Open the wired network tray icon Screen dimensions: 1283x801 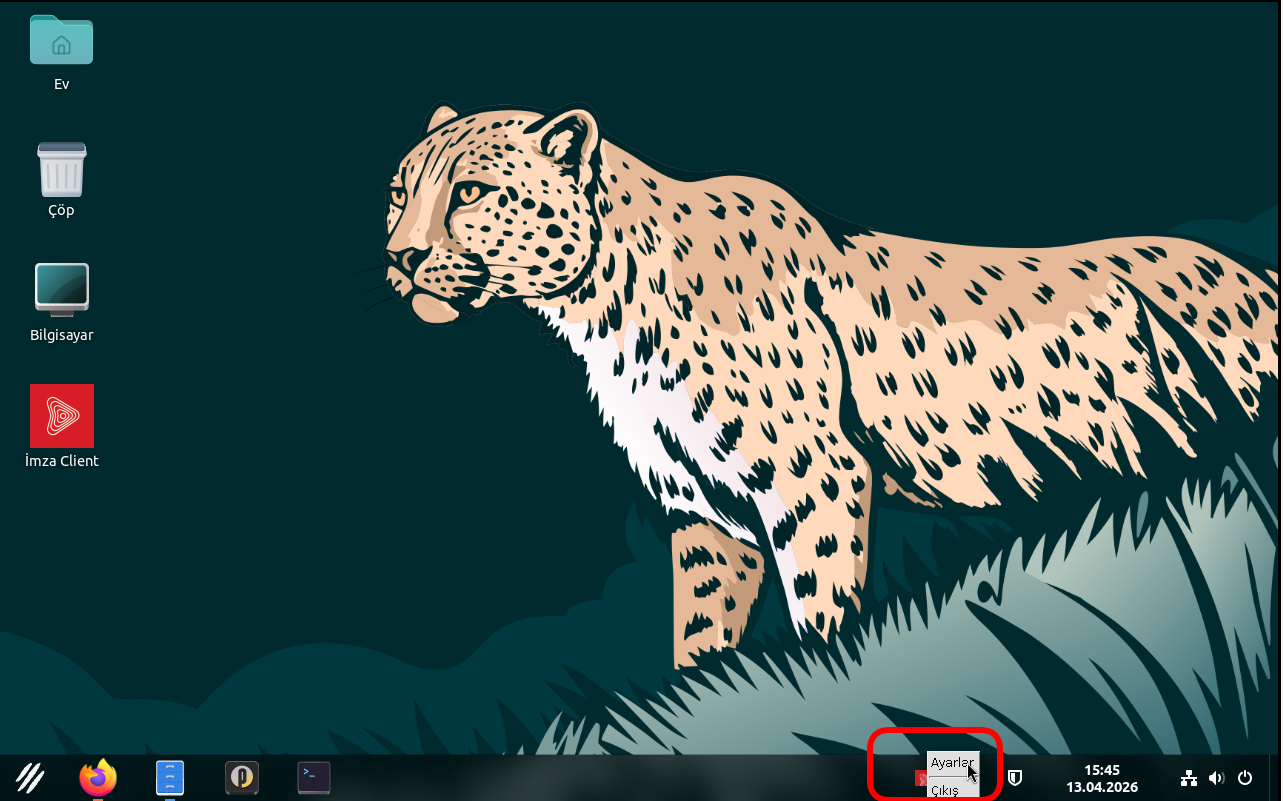1189,777
